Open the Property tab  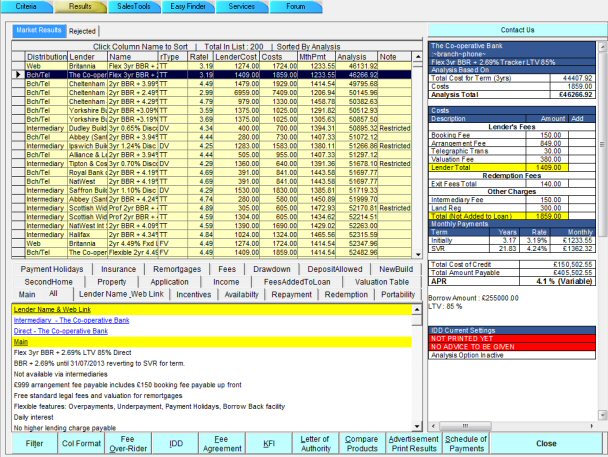tap(112, 282)
